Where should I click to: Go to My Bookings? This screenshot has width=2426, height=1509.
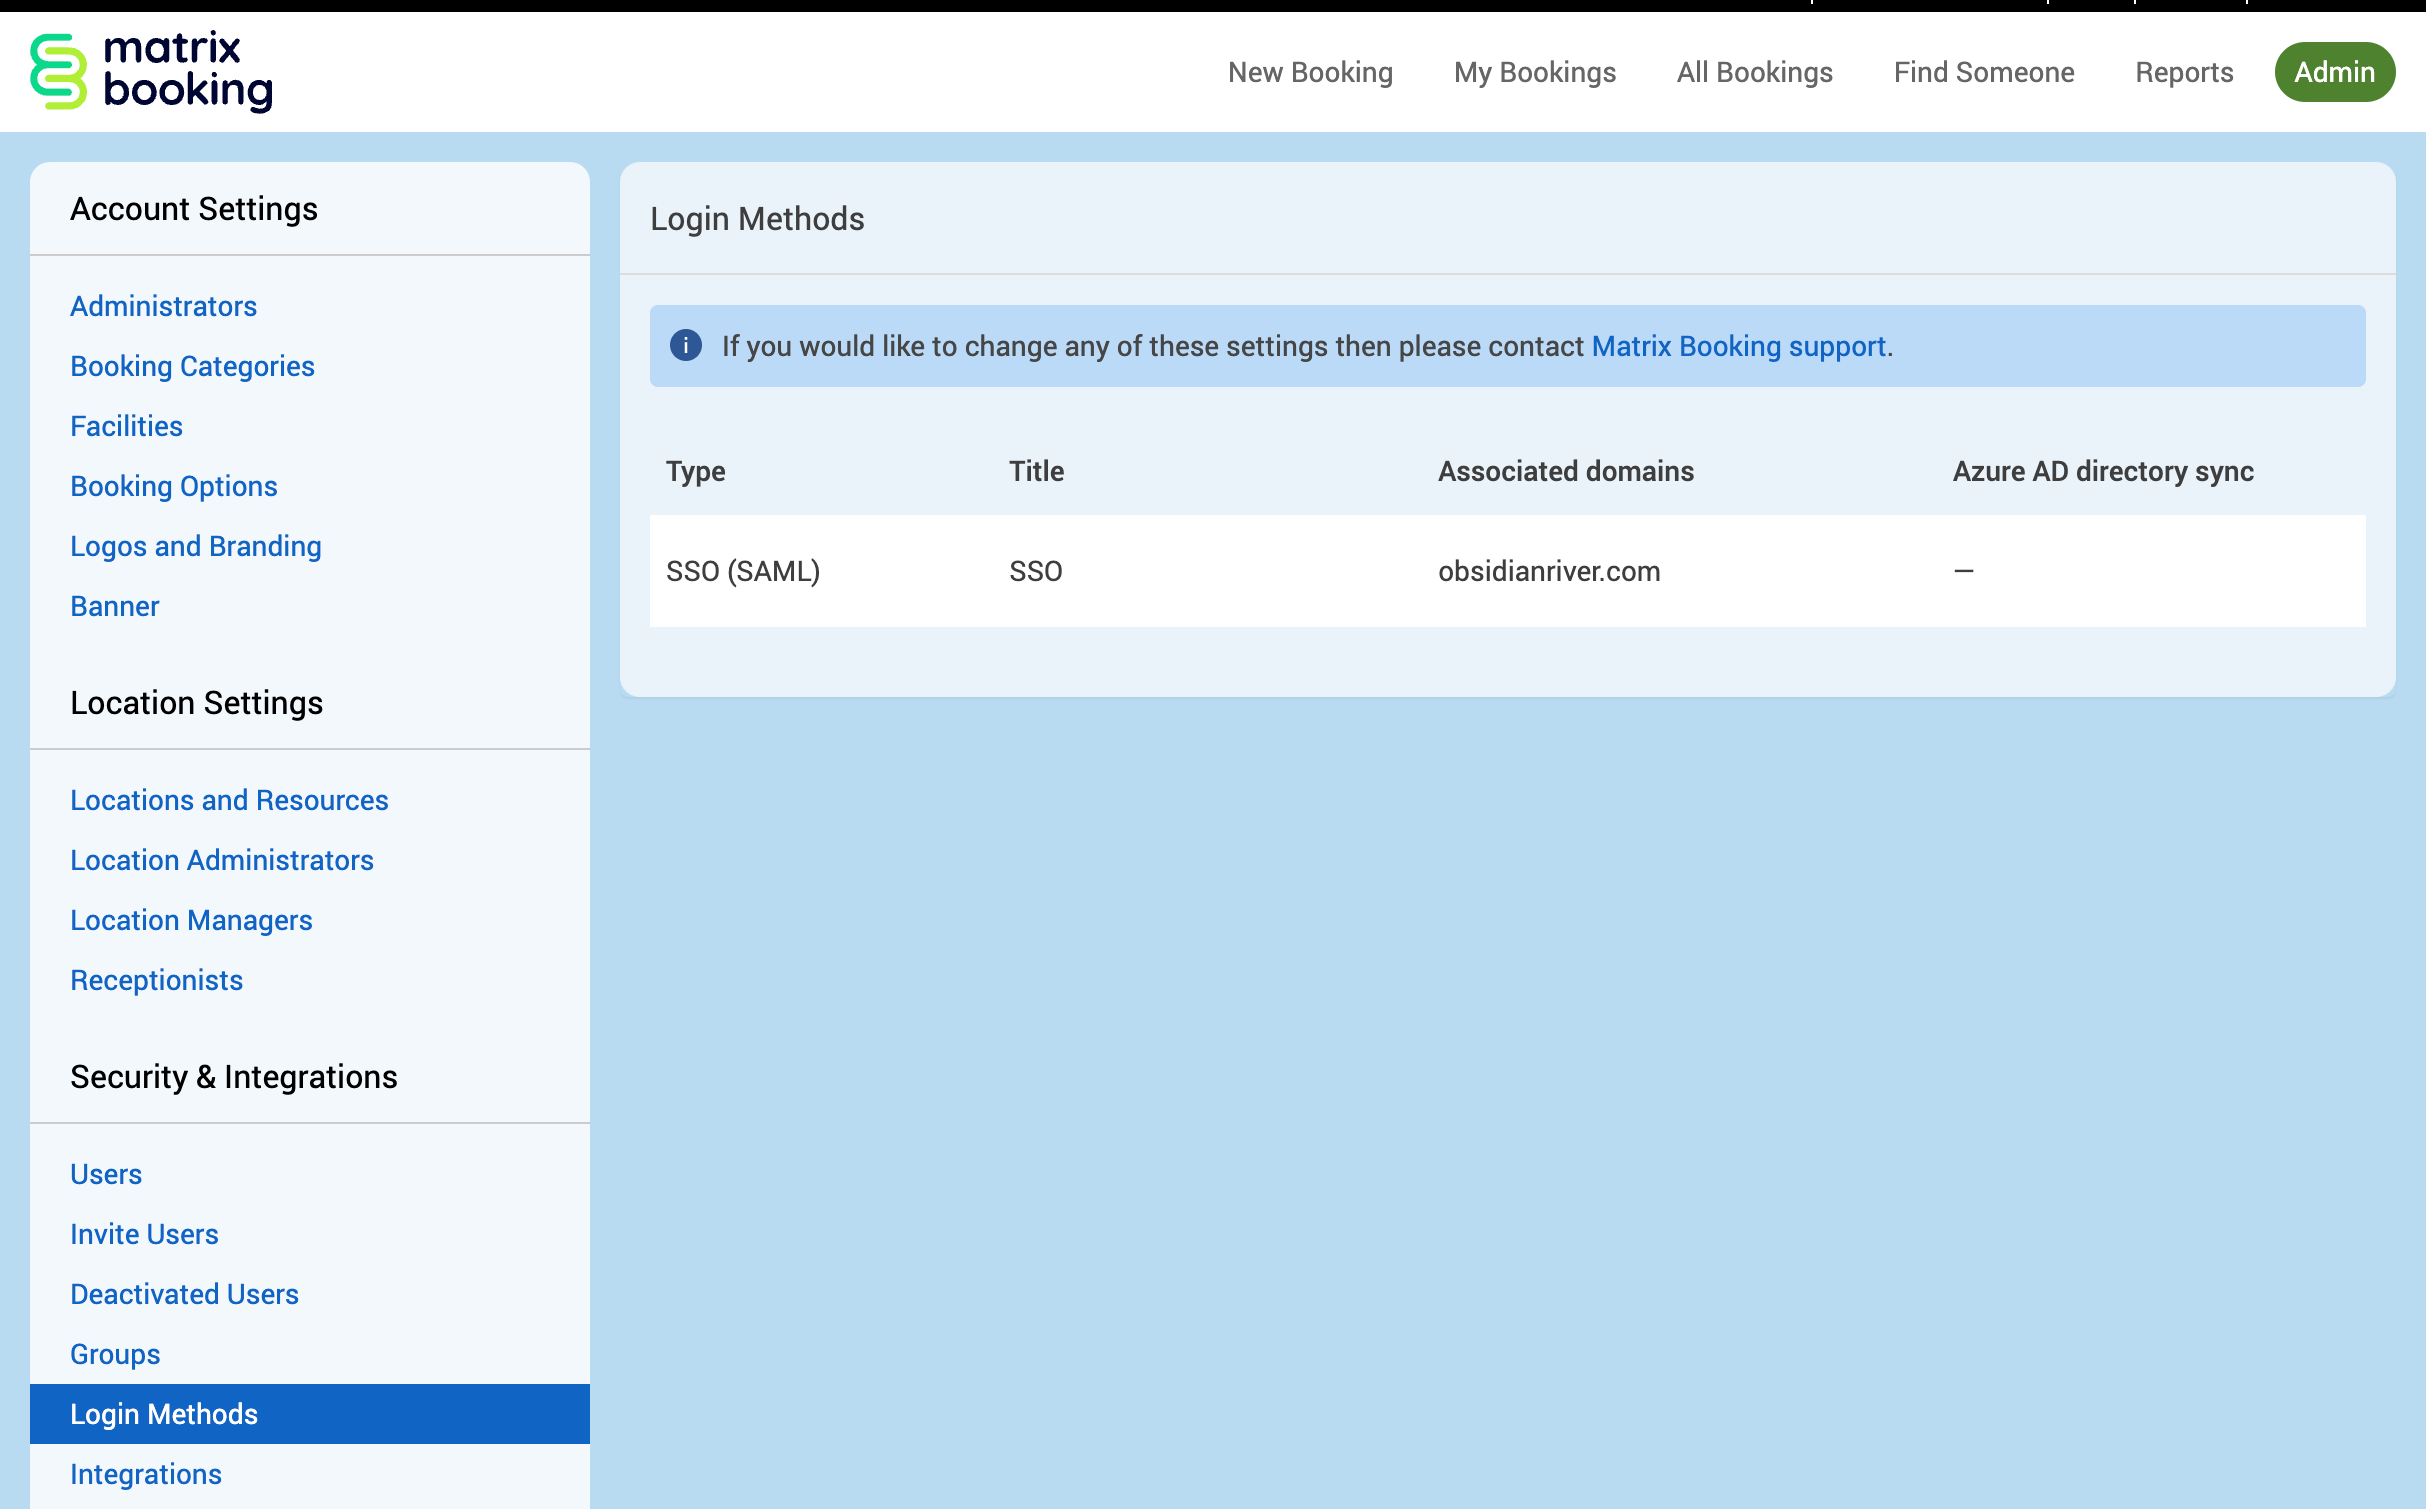(1535, 72)
